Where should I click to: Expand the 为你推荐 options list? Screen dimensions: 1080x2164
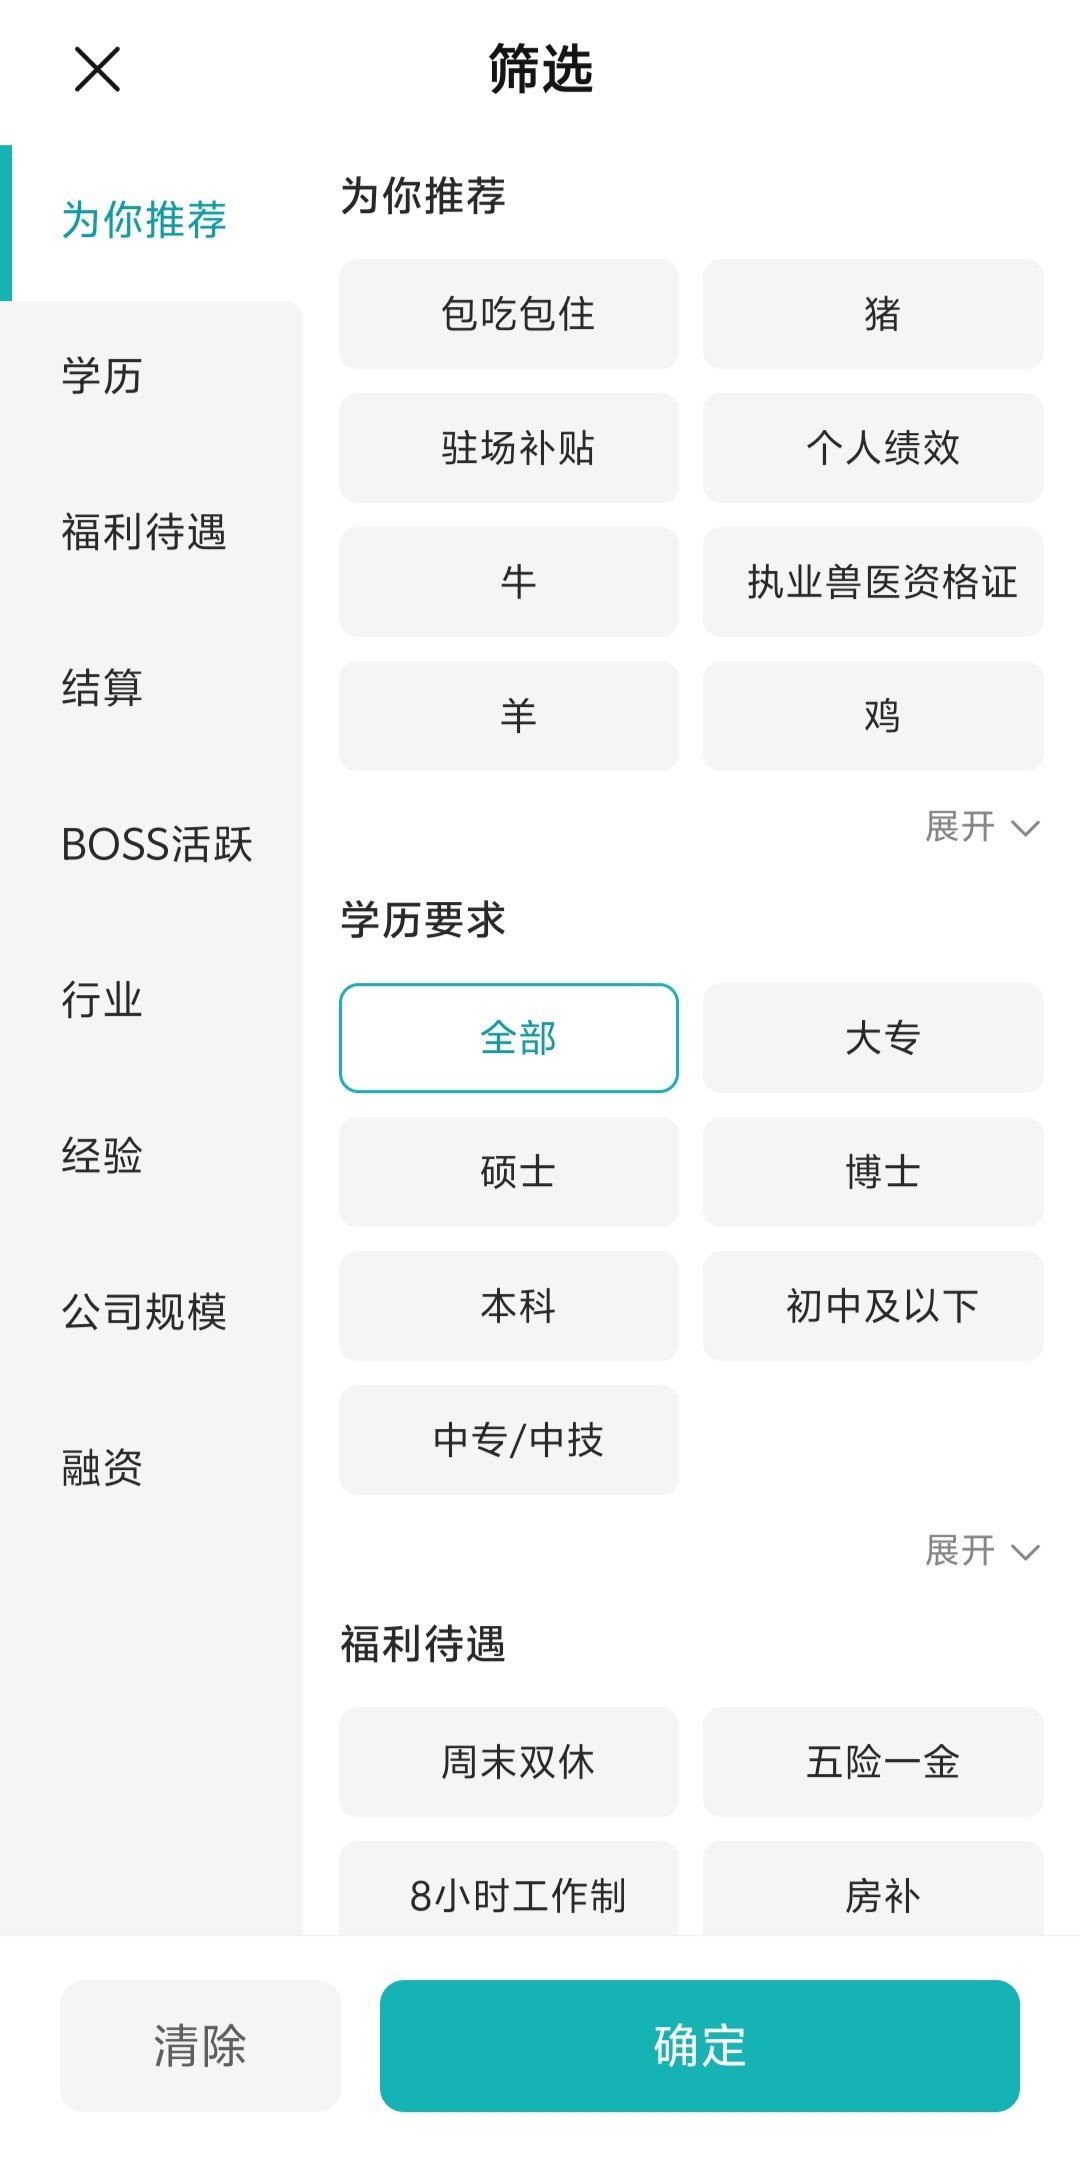pyautogui.click(x=981, y=827)
